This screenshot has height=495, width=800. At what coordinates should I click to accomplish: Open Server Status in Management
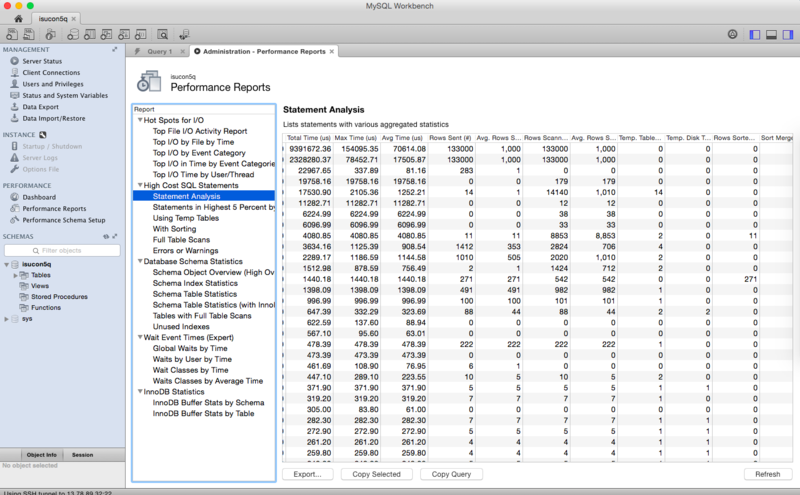[42, 61]
